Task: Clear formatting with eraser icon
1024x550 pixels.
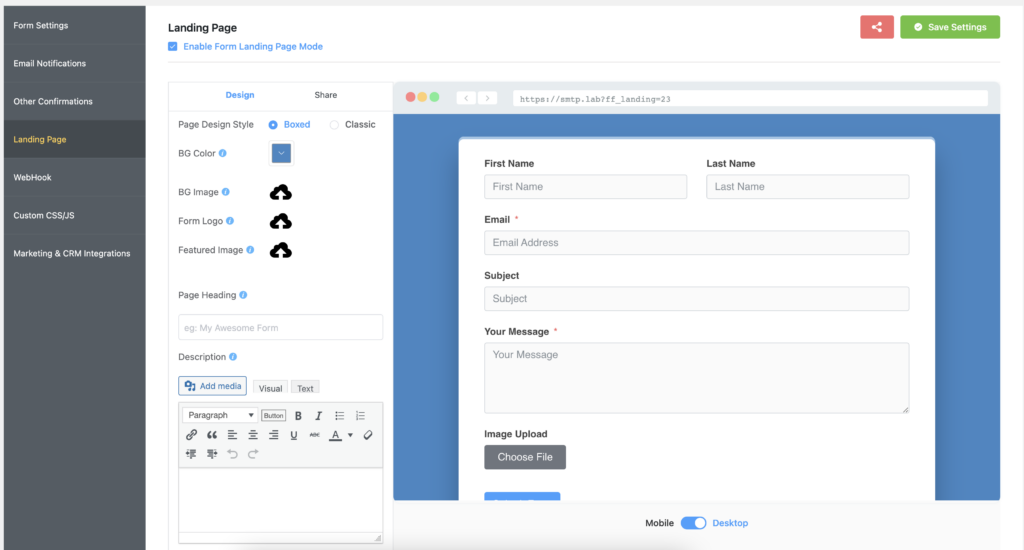Action: (x=368, y=434)
